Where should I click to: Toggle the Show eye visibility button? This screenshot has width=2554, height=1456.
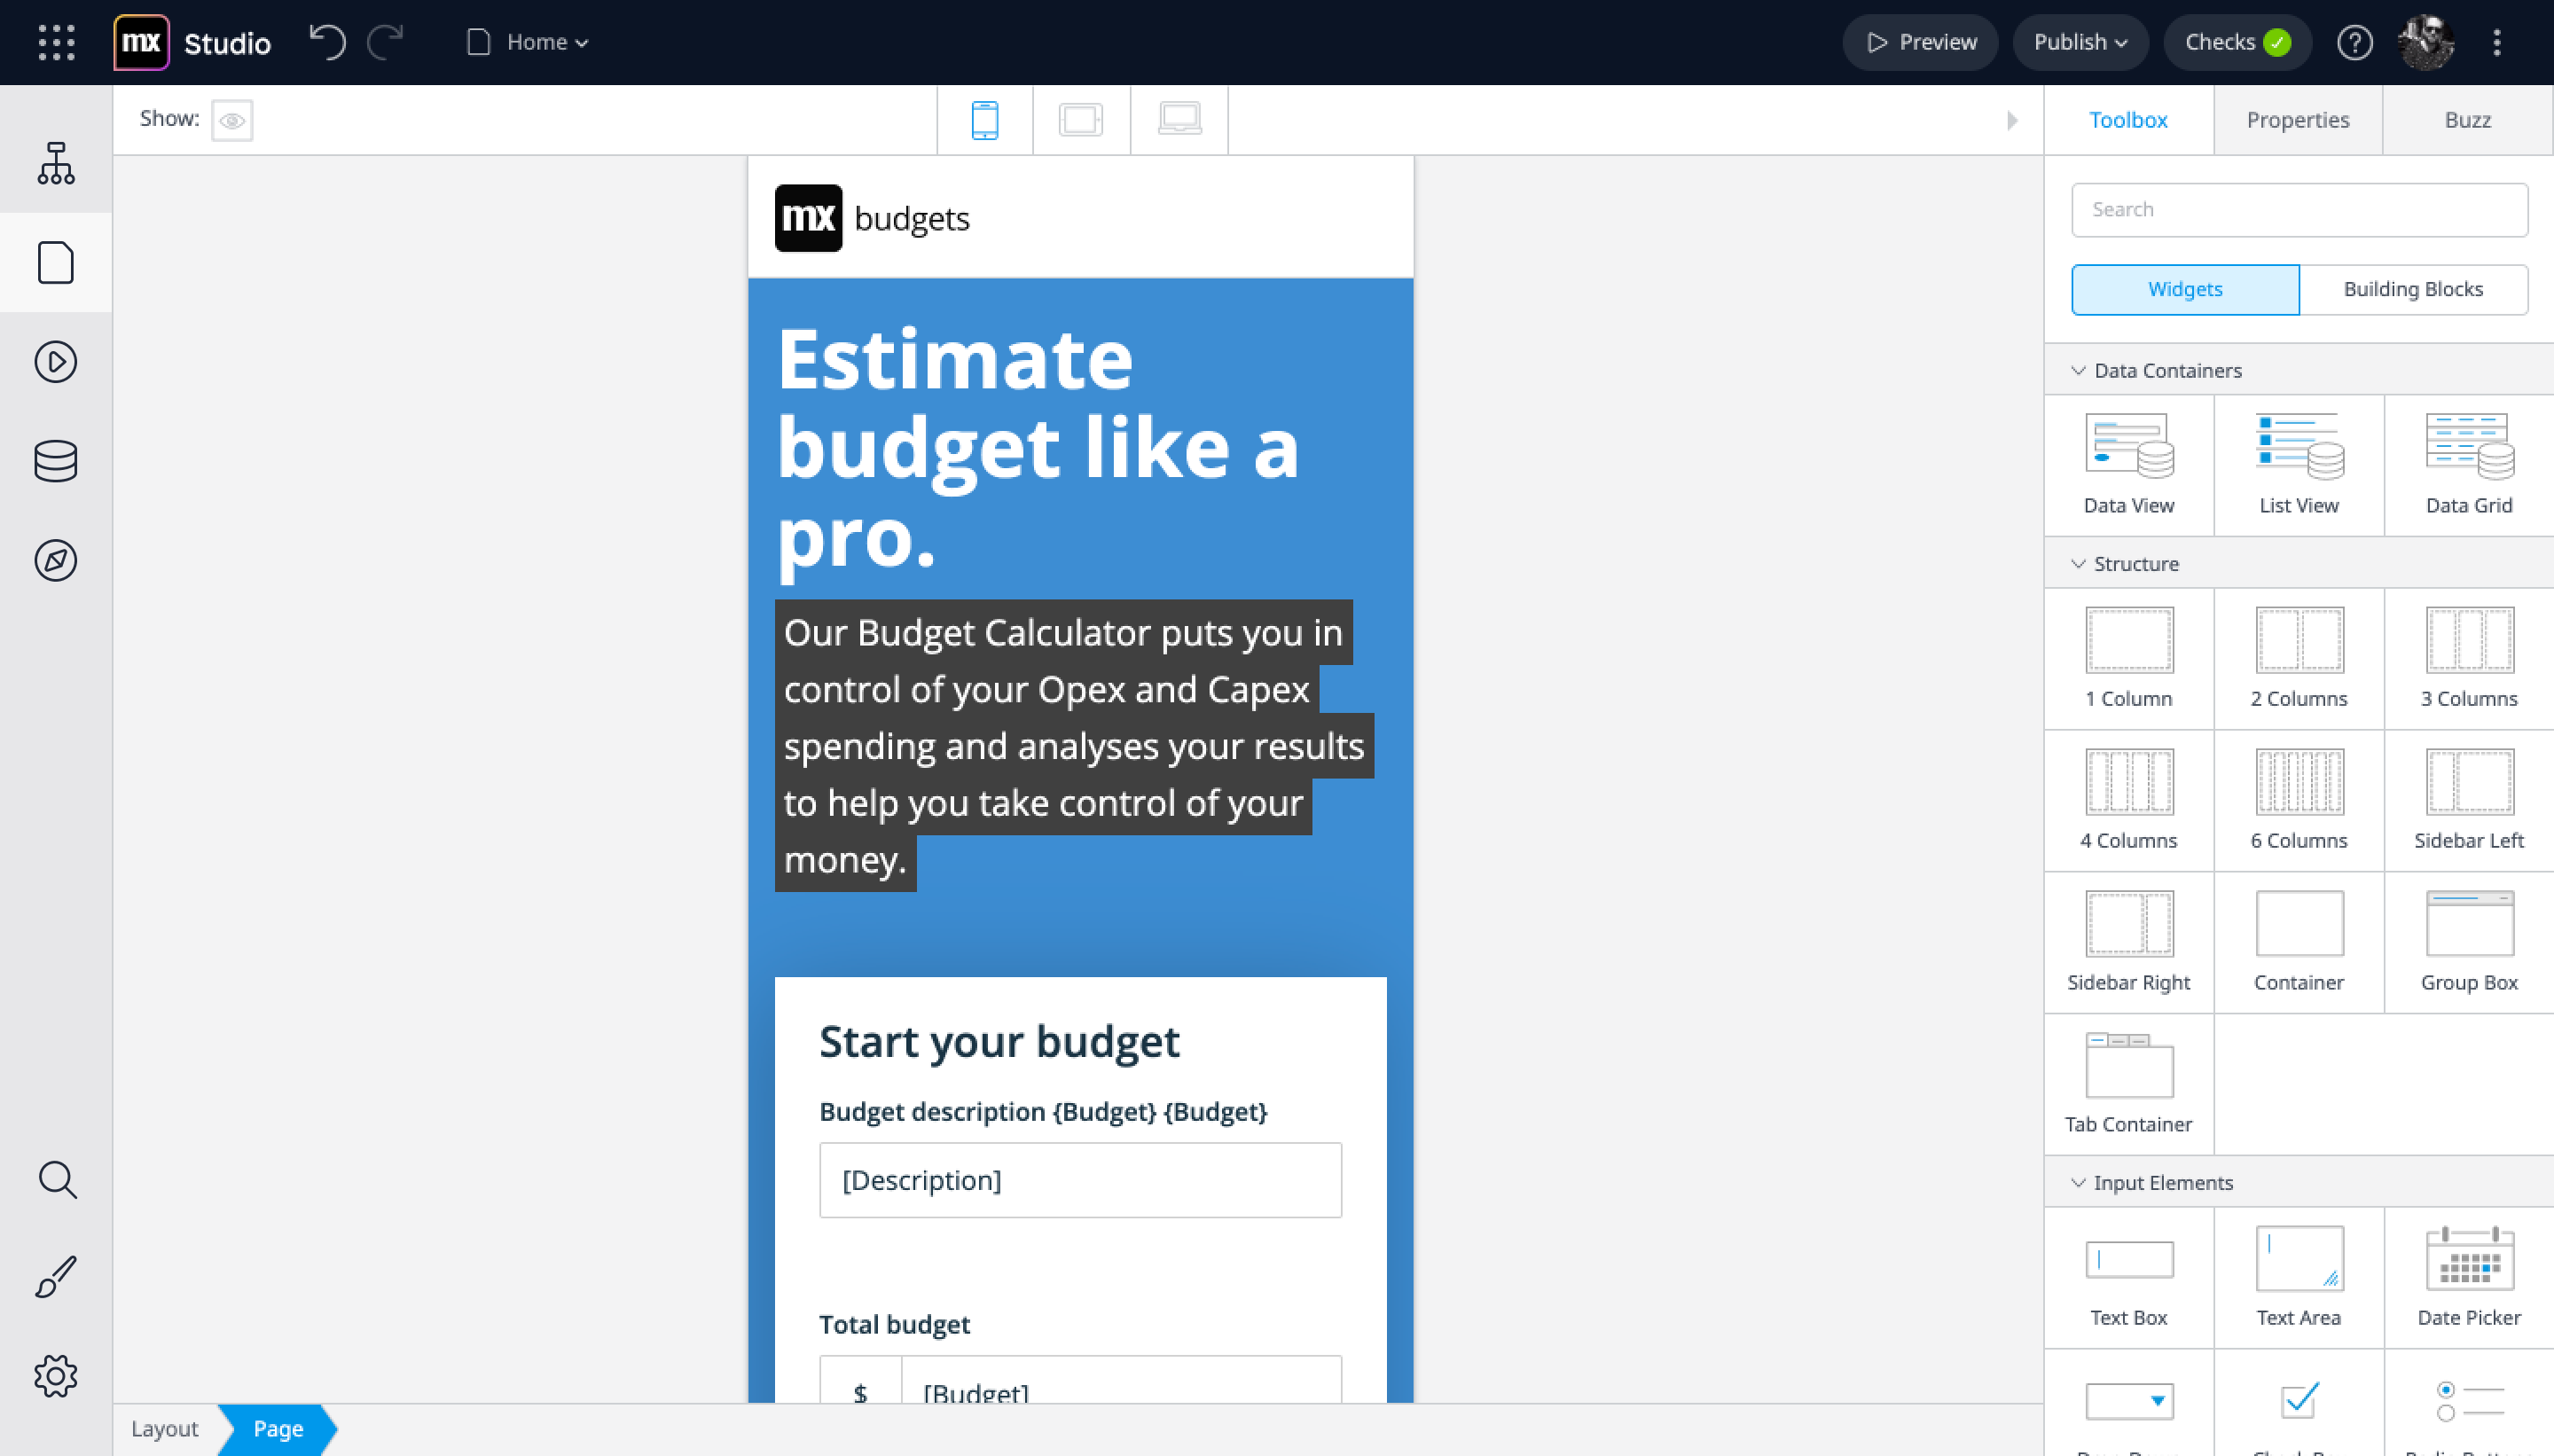tap(232, 120)
